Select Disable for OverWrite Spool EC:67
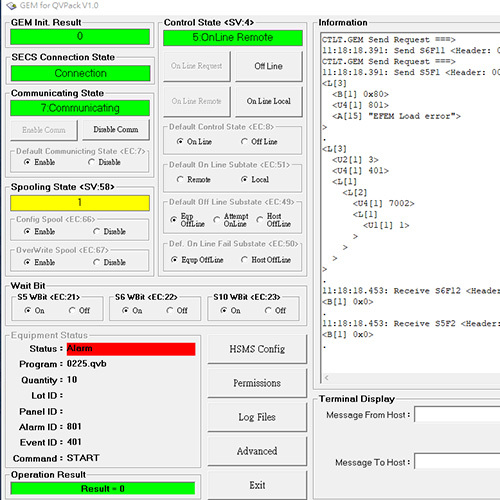The image size is (500, 500). 109,262
